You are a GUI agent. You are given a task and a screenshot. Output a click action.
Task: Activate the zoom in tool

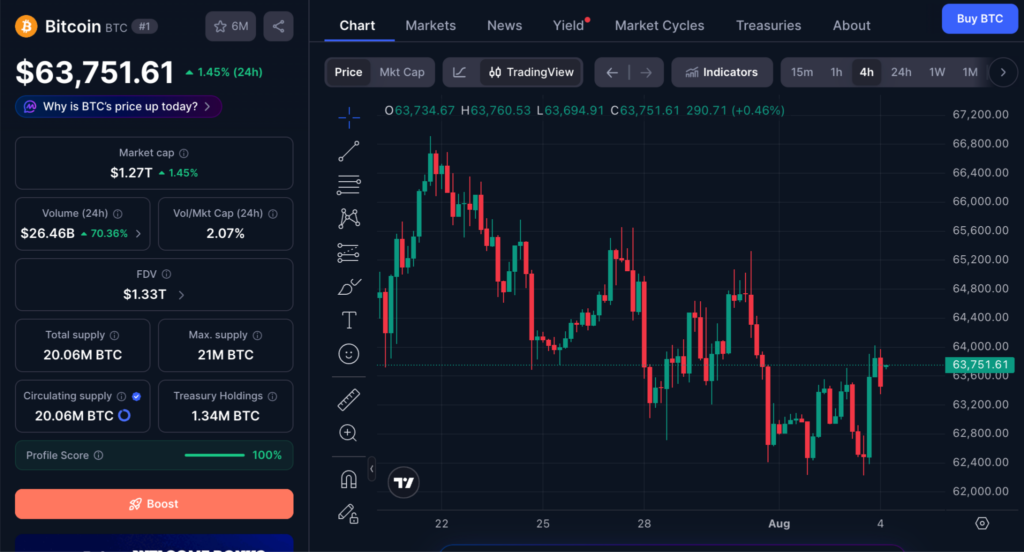[x=348, y=432]
